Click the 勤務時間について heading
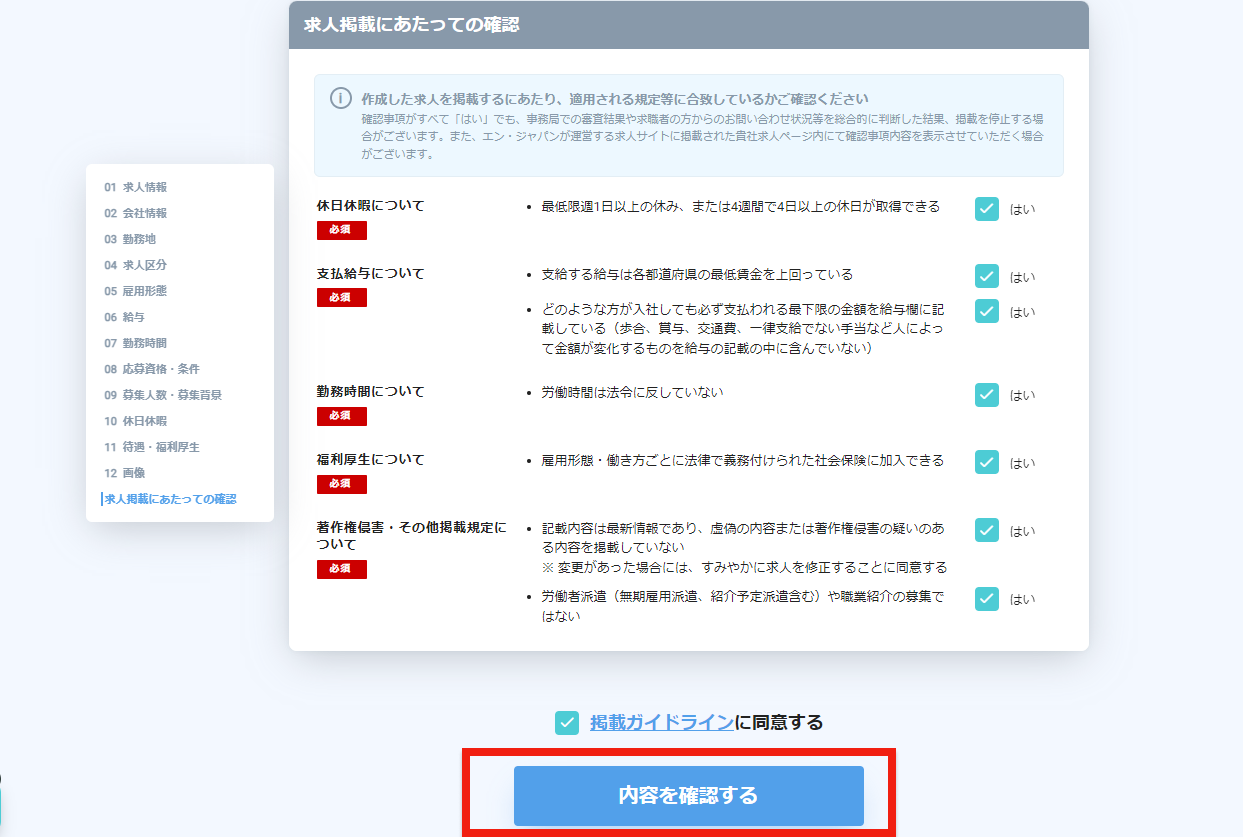The width and height of the screenshot is (1243, 837). pyautogui.click(x=371, y=391)
